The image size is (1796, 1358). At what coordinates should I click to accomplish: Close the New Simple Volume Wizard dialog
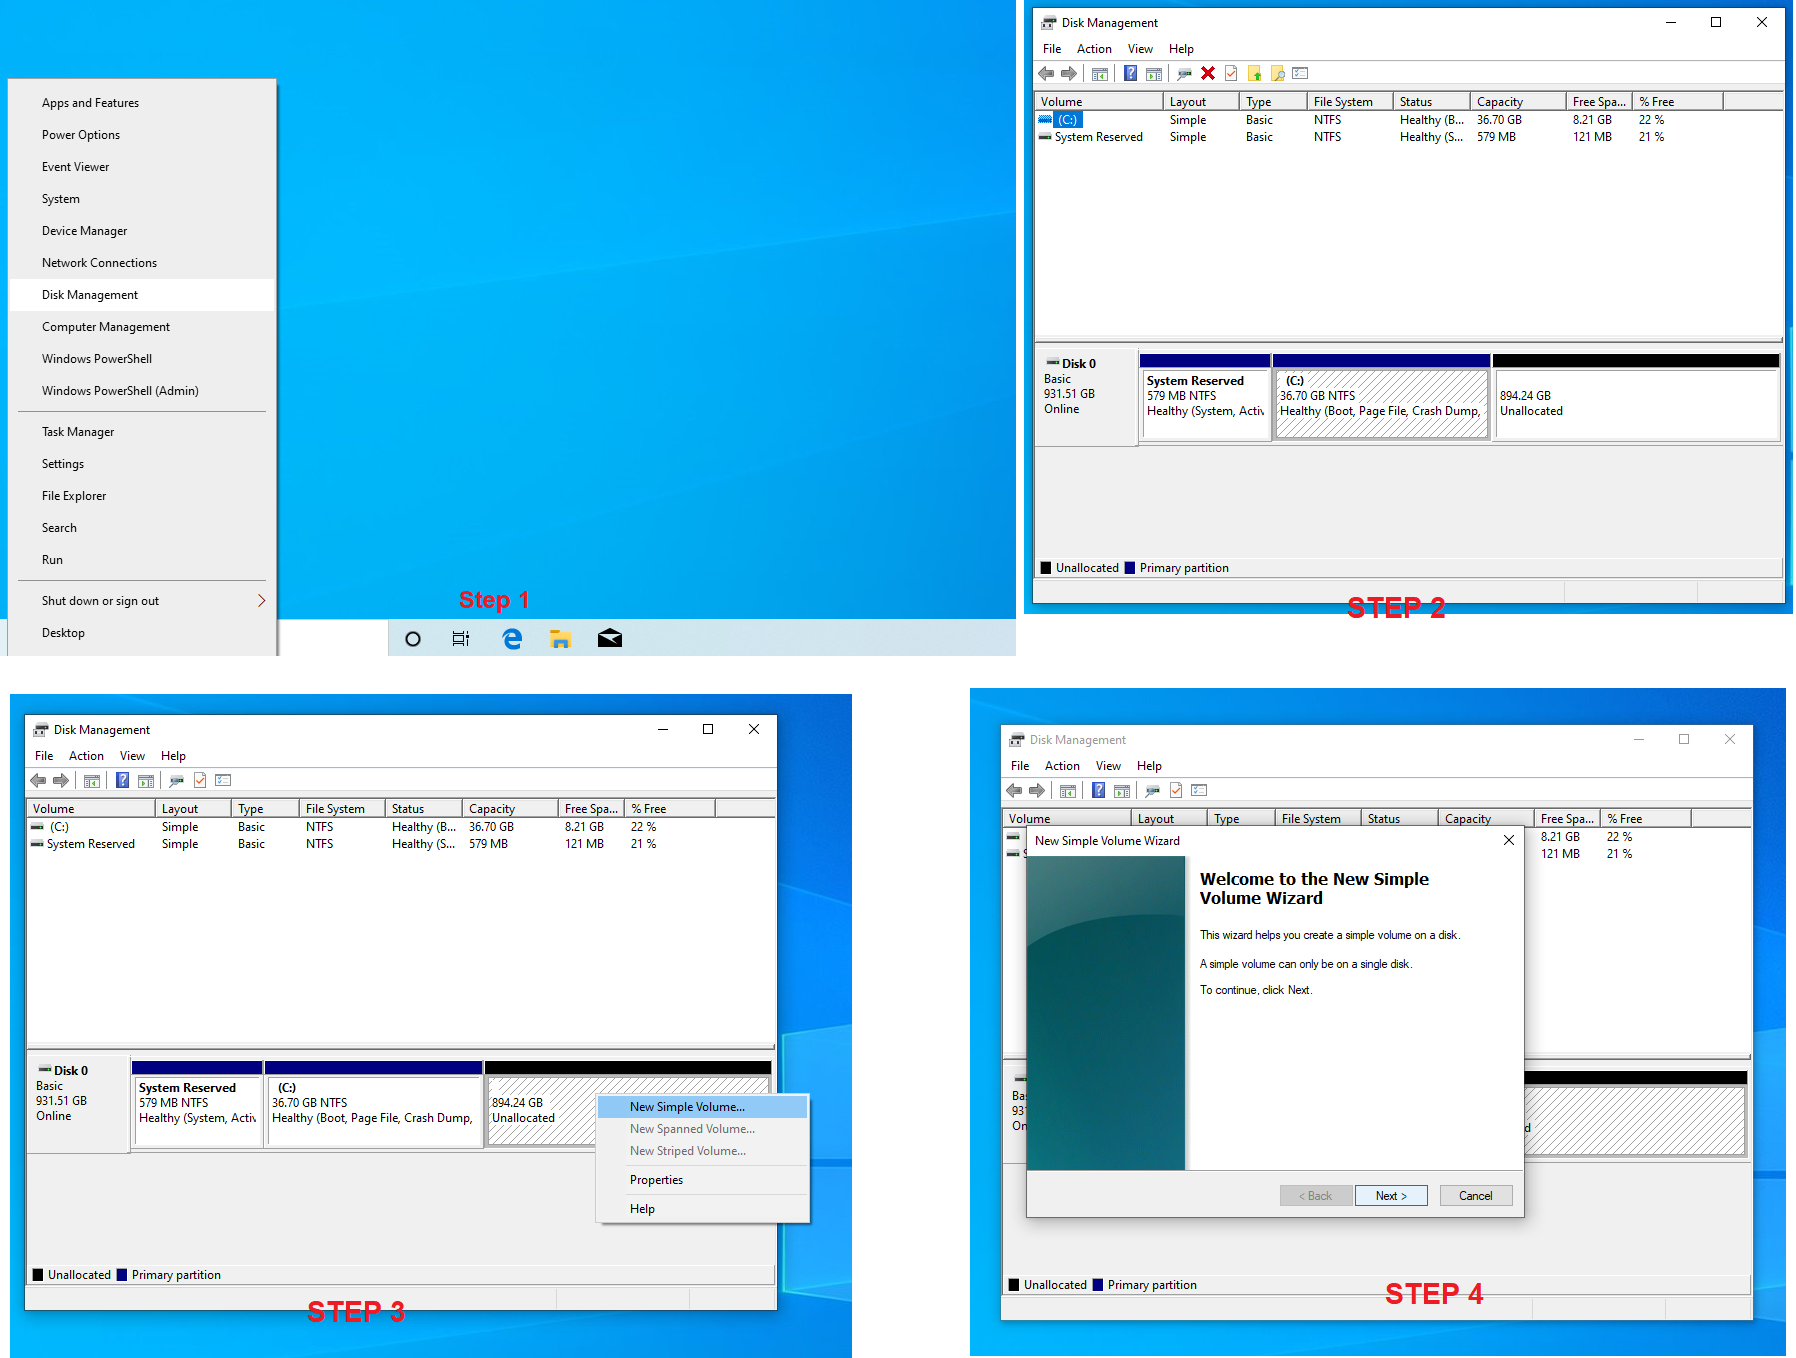[x=1508, y=840]
